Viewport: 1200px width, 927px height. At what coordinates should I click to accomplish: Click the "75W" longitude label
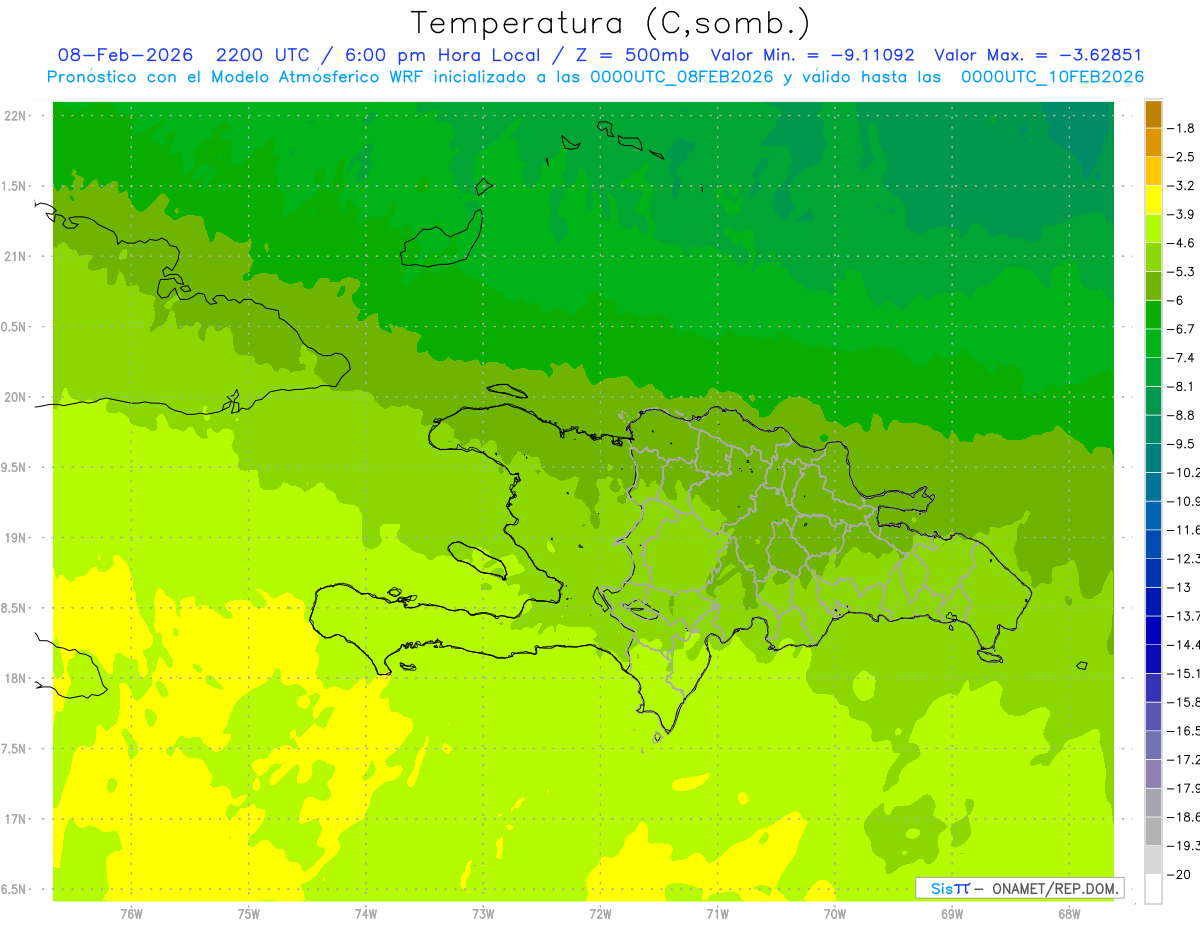(x=249, y=913)
